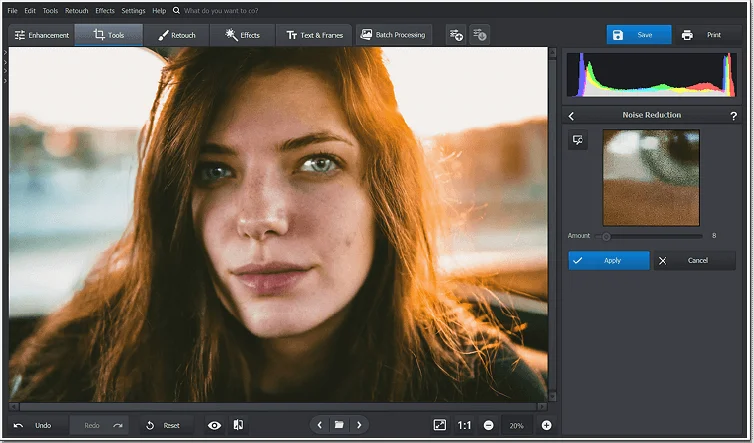The width and height of the screenshot is (754, 443).
Task: Cancel the noise reduction changes
Action: 694,260
